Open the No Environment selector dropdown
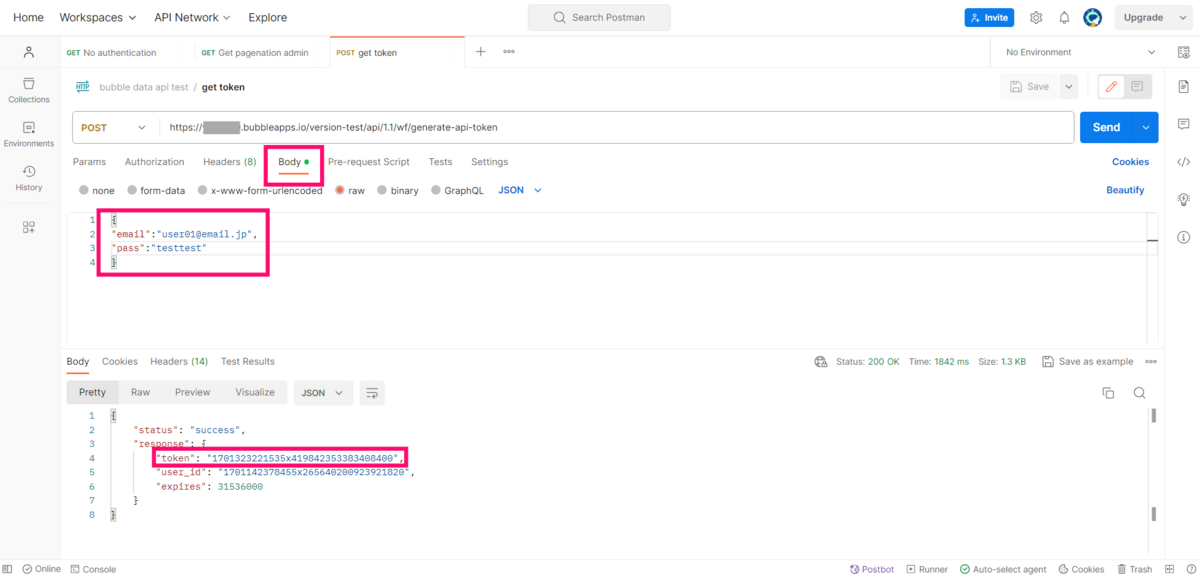Viewport: 1200px width, 575px height. pos(1080,52)
